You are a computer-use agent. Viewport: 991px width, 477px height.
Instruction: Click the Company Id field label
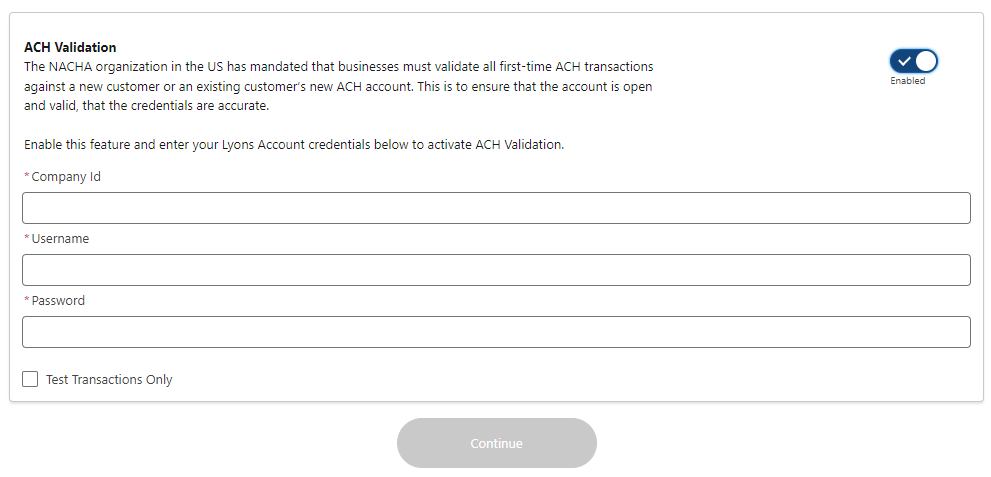pos(66,177)
